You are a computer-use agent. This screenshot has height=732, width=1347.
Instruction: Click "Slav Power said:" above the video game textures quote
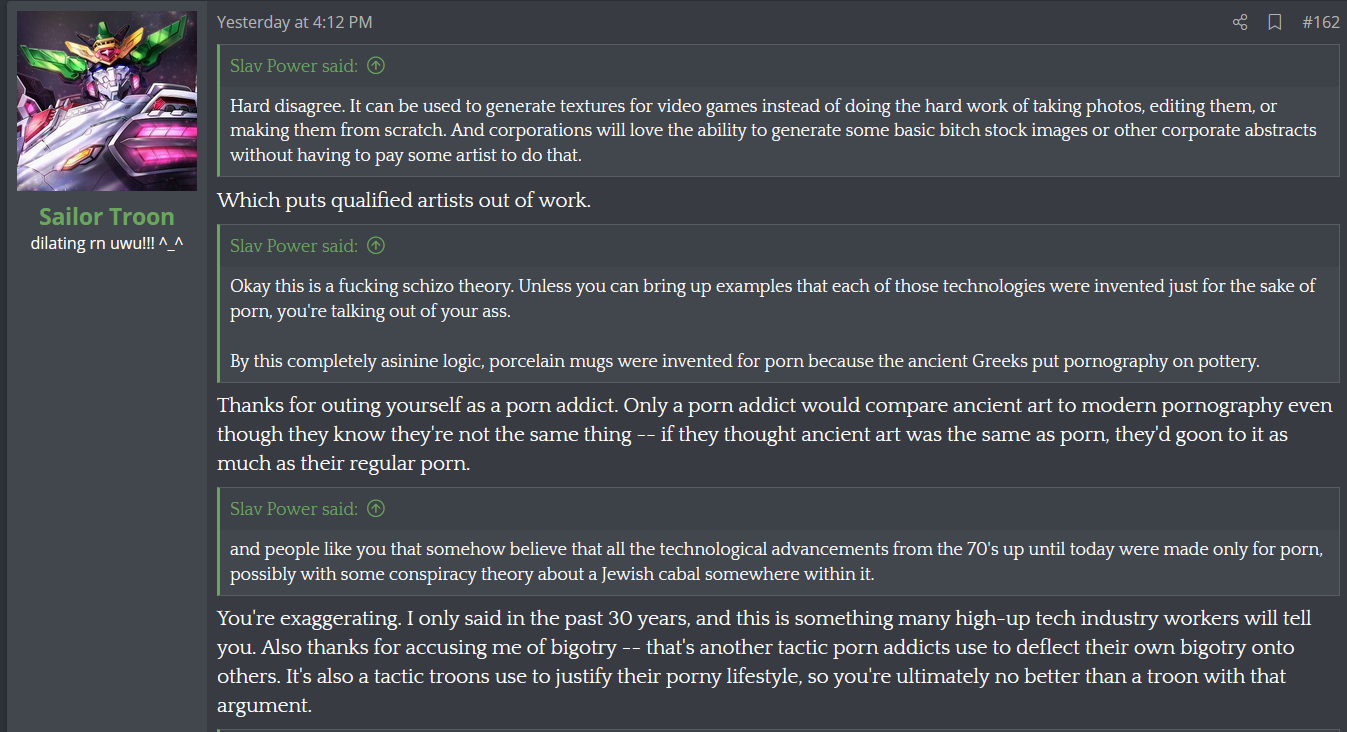point(294,66)
